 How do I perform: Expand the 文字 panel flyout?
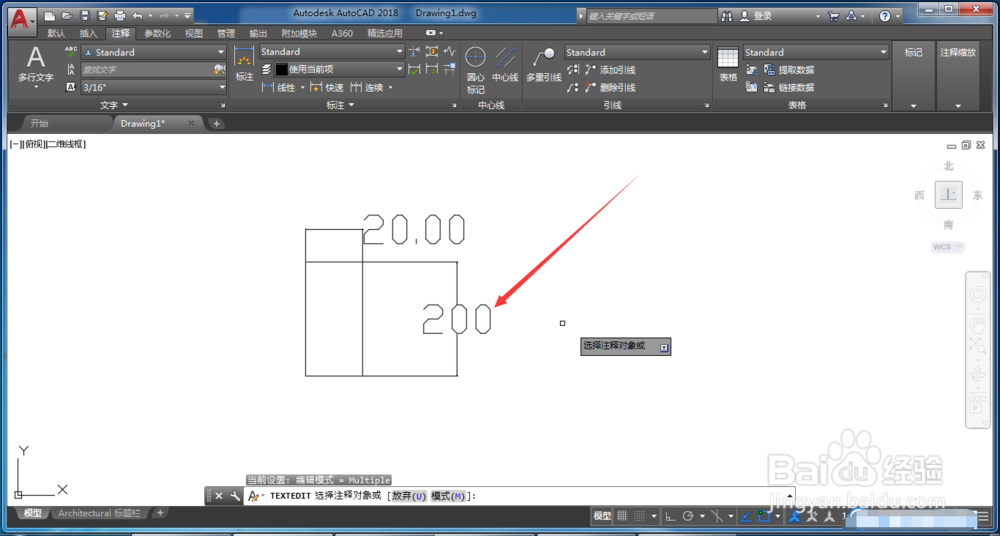point(115,105)
